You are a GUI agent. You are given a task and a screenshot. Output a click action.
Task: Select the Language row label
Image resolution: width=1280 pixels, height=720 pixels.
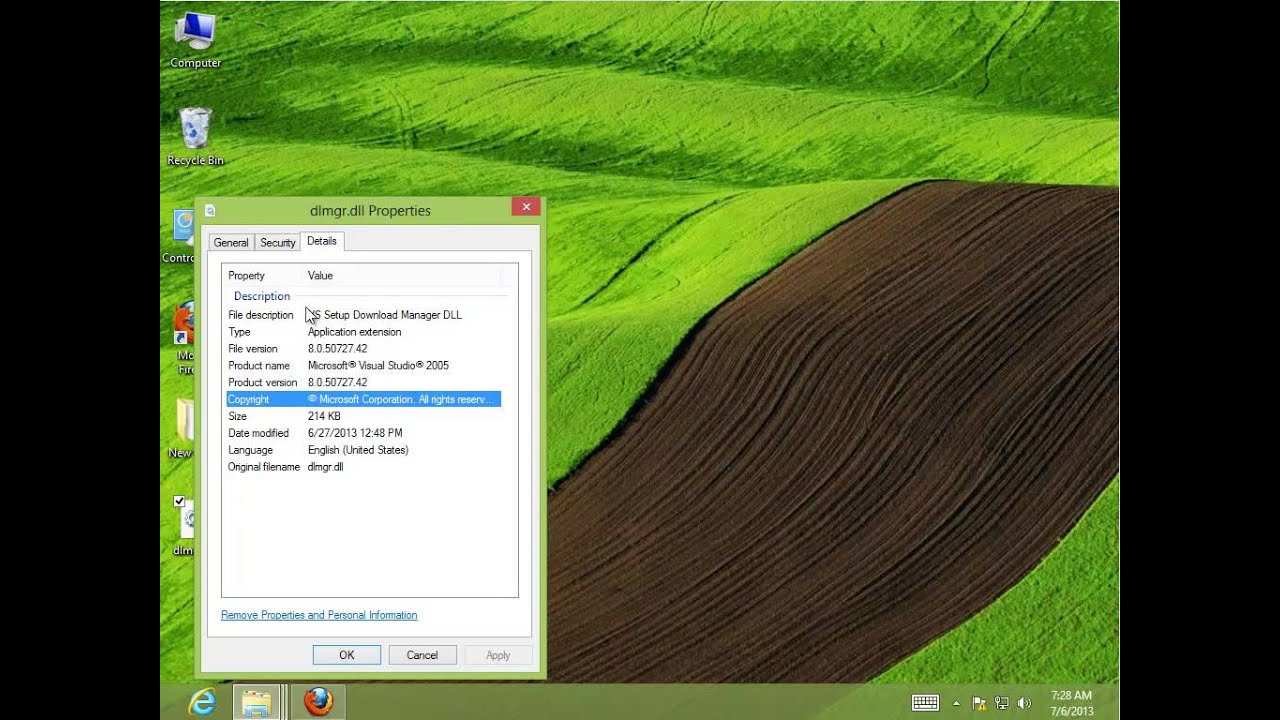(x=250, y=450)
